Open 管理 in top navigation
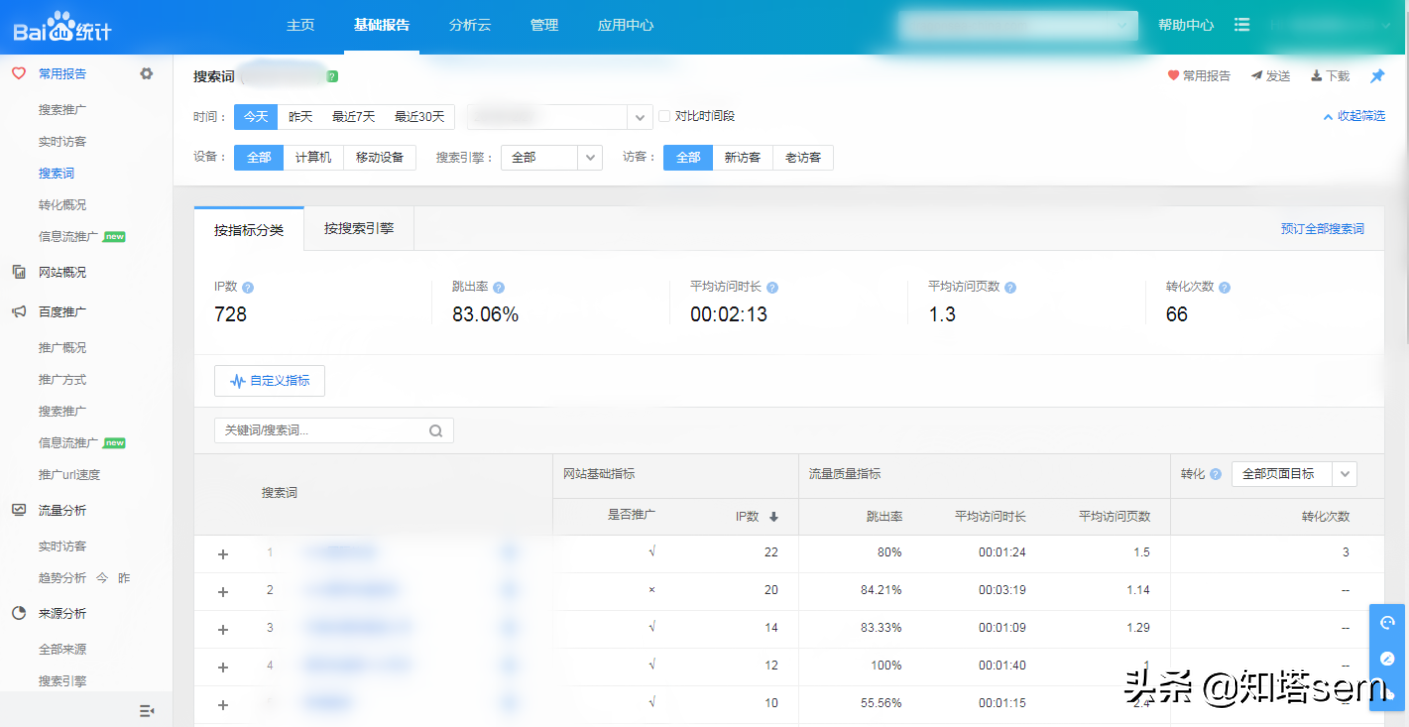Viewport: 1409px width, 727px height. pyautogui.click(x=544, y=25)
